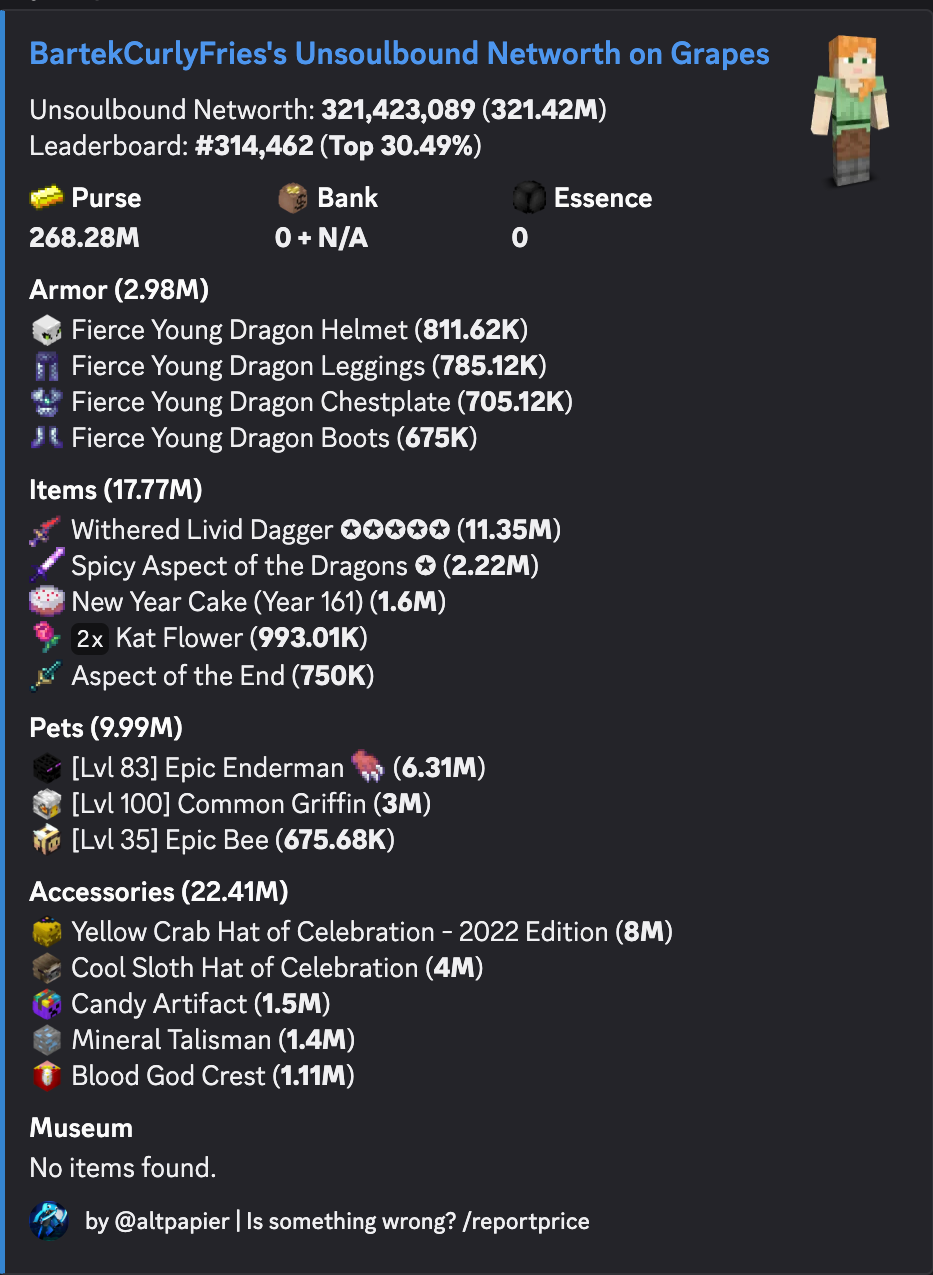Click the Epic Enderman pet icon
933x1275 pixels.
tap(47, 768)
